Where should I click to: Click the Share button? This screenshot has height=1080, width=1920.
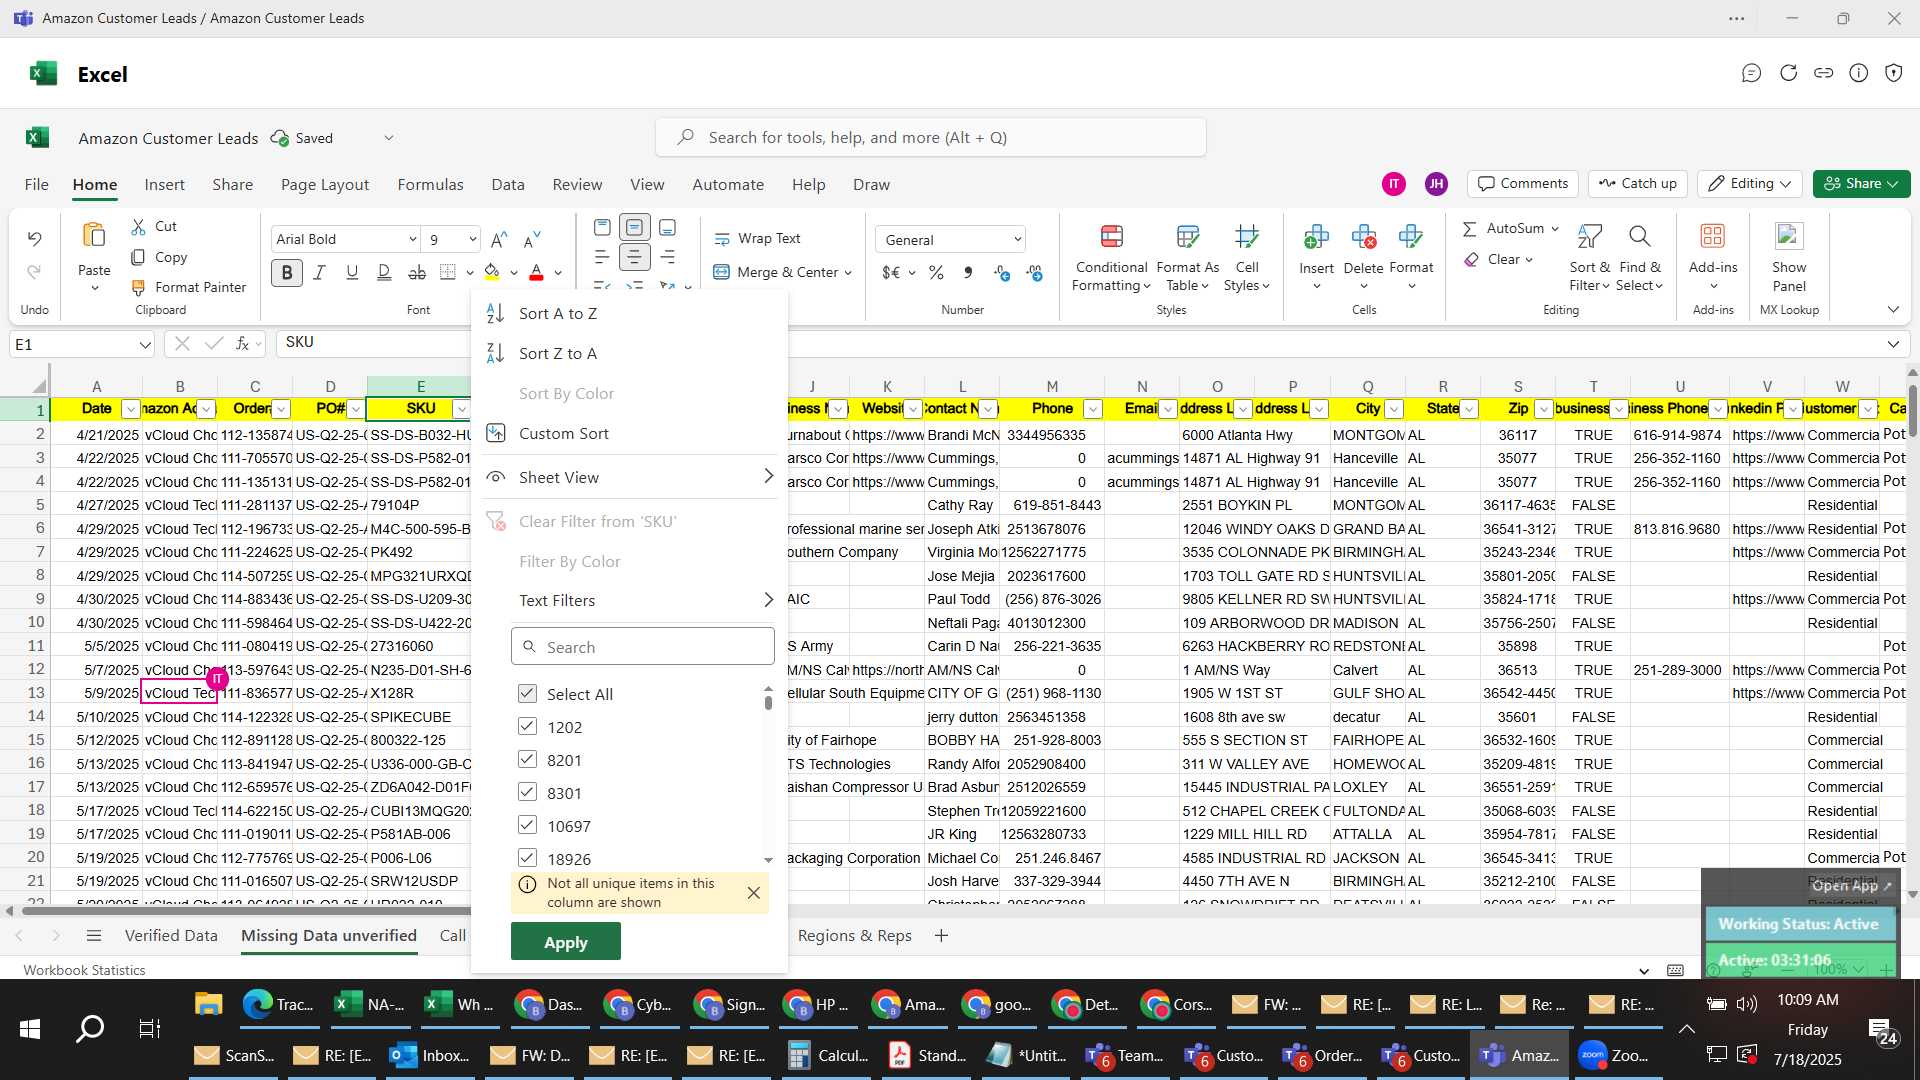point(1861,184)
